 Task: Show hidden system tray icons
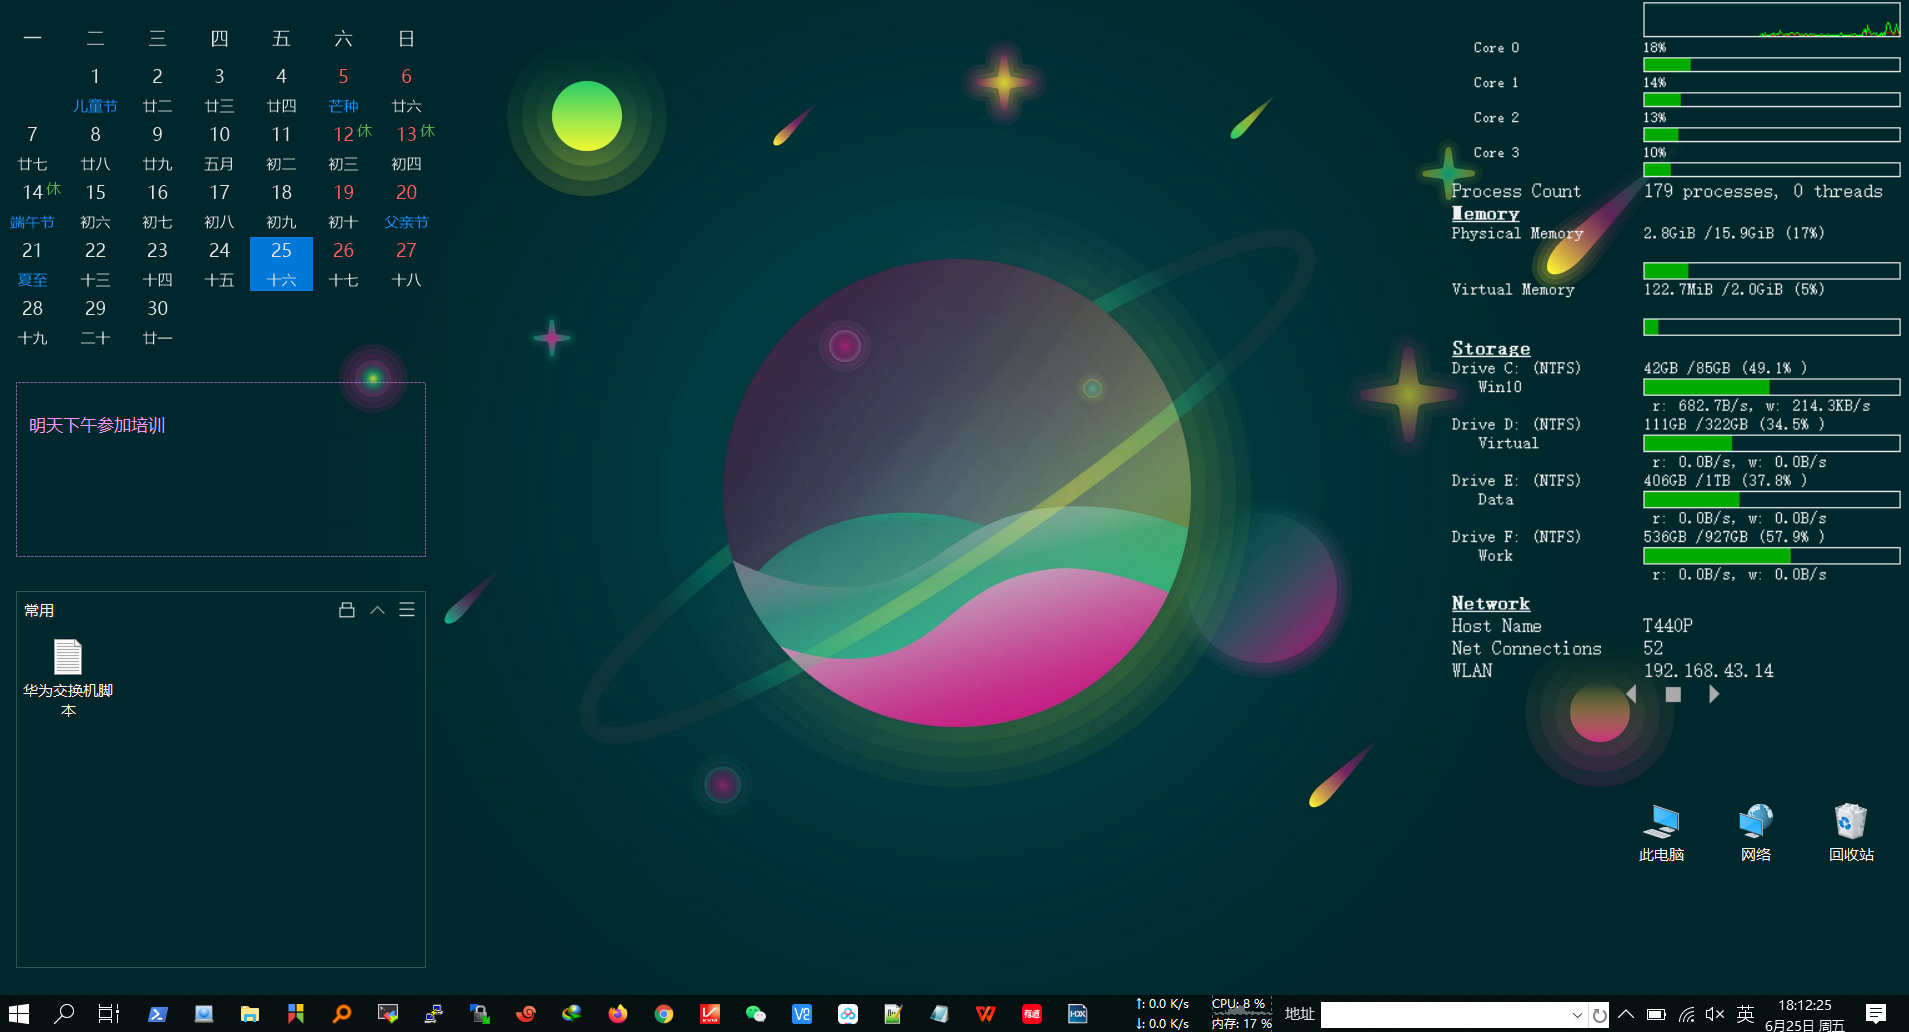click(x=1626, y=1014)
